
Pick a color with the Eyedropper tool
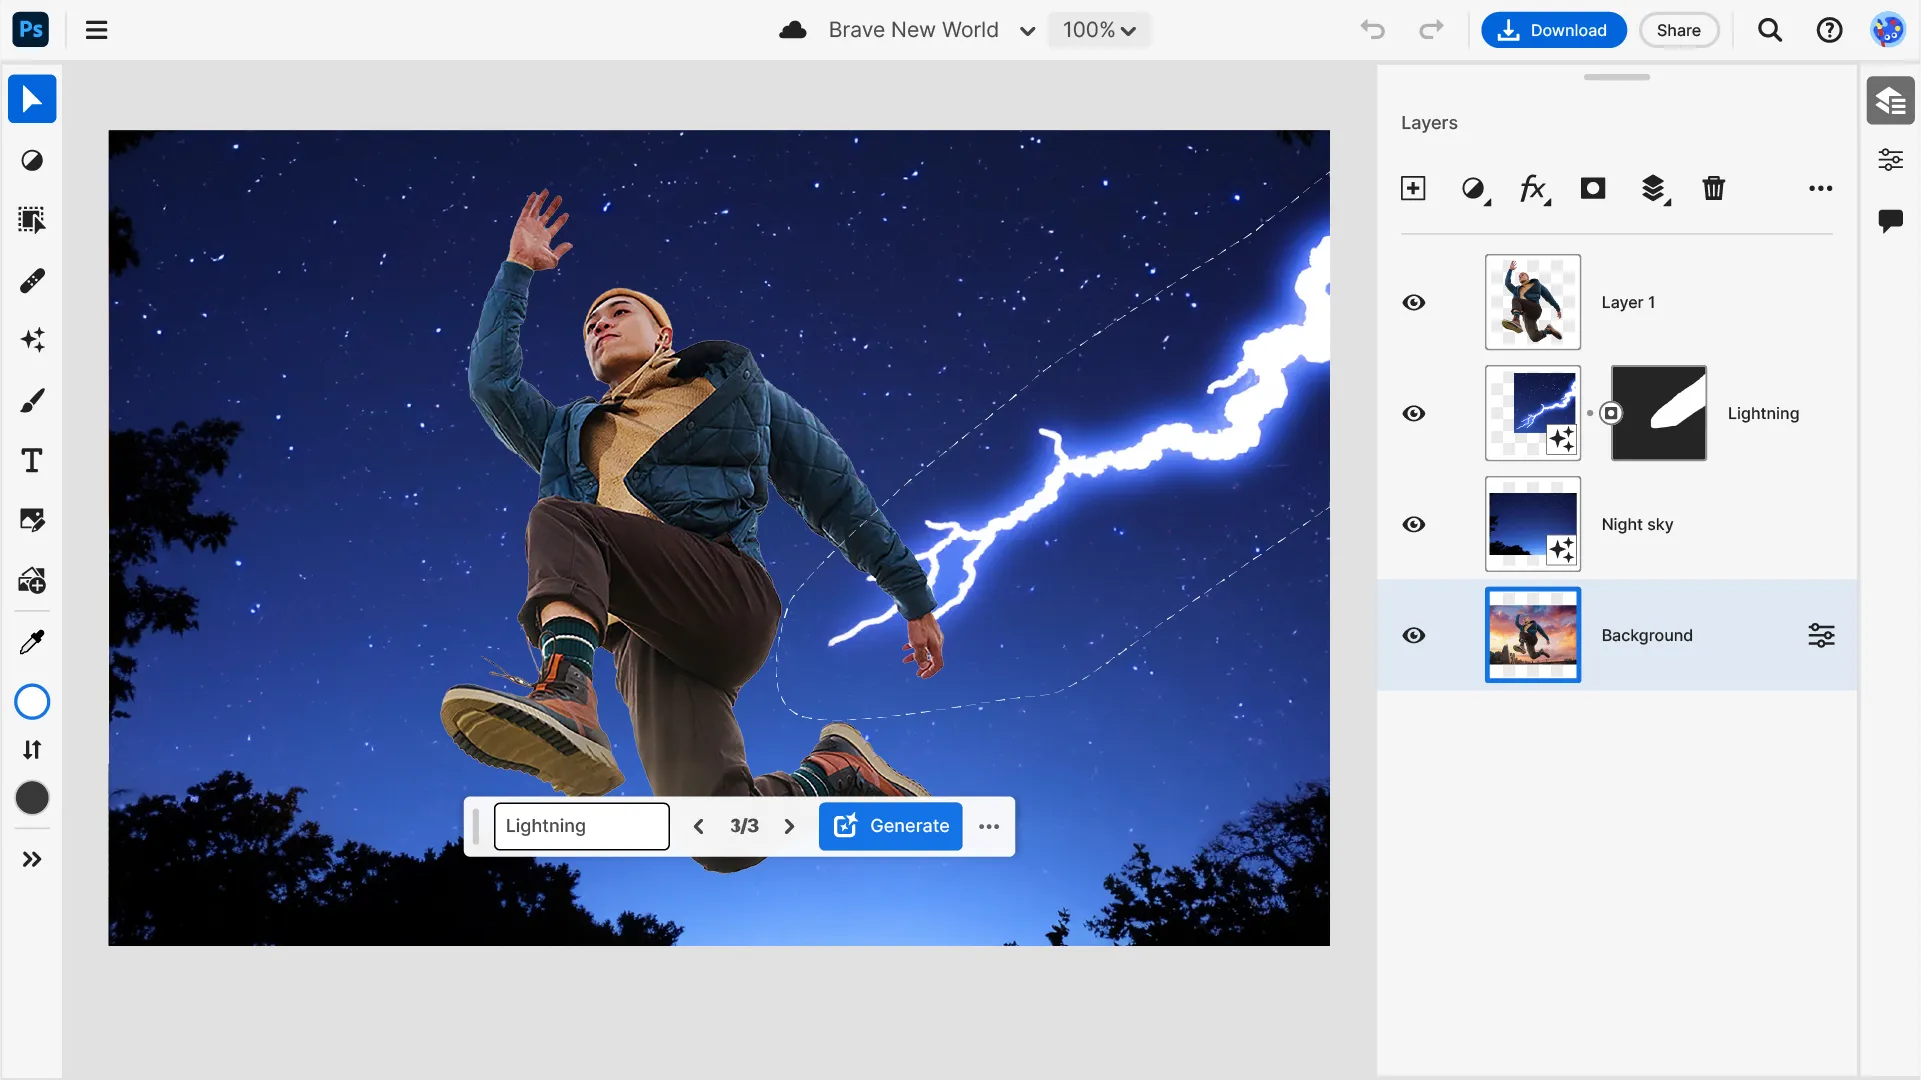click(32, 641)
